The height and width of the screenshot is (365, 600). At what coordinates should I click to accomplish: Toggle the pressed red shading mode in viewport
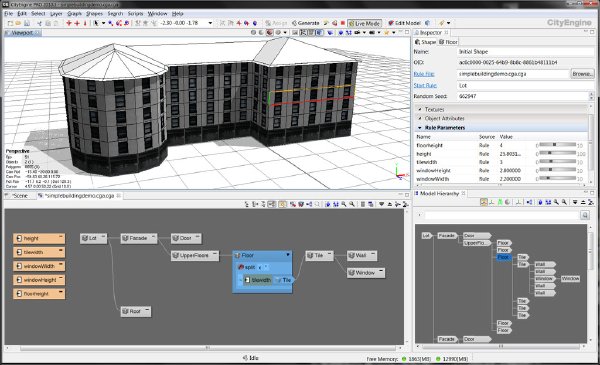pyautogui.click(x=269, y=33)
